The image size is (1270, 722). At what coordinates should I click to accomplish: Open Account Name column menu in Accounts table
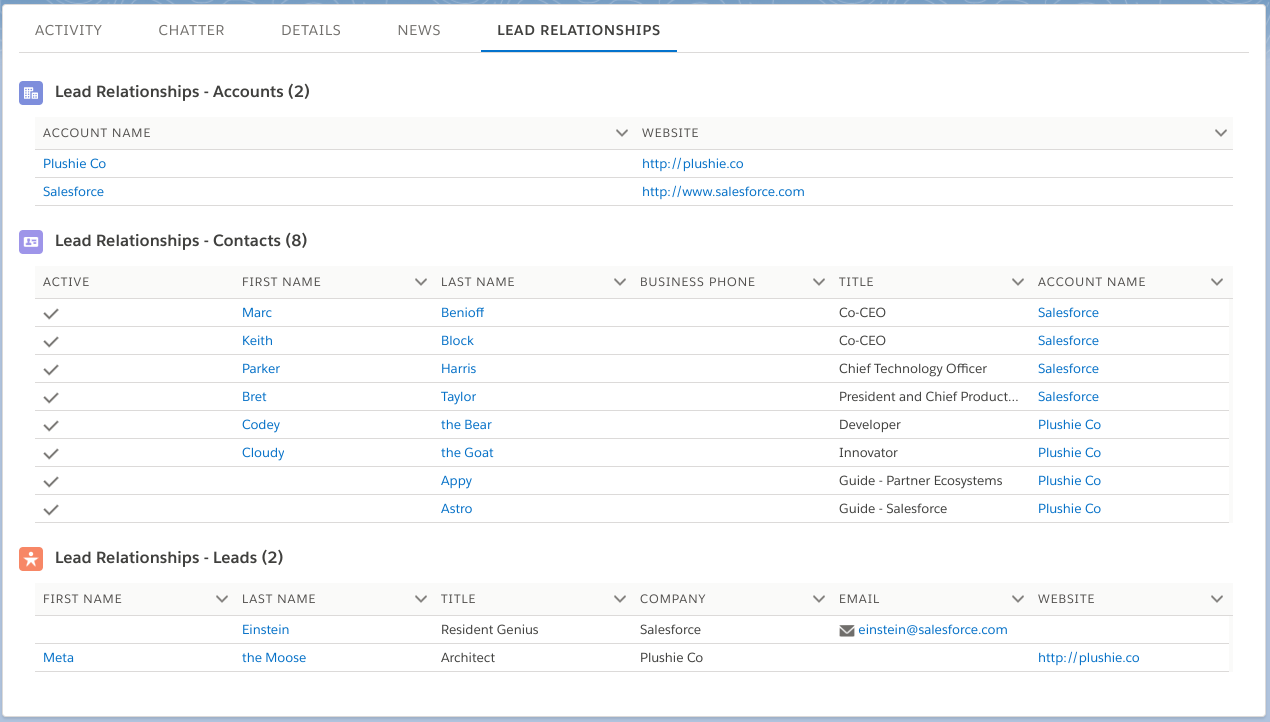point(620,133)
